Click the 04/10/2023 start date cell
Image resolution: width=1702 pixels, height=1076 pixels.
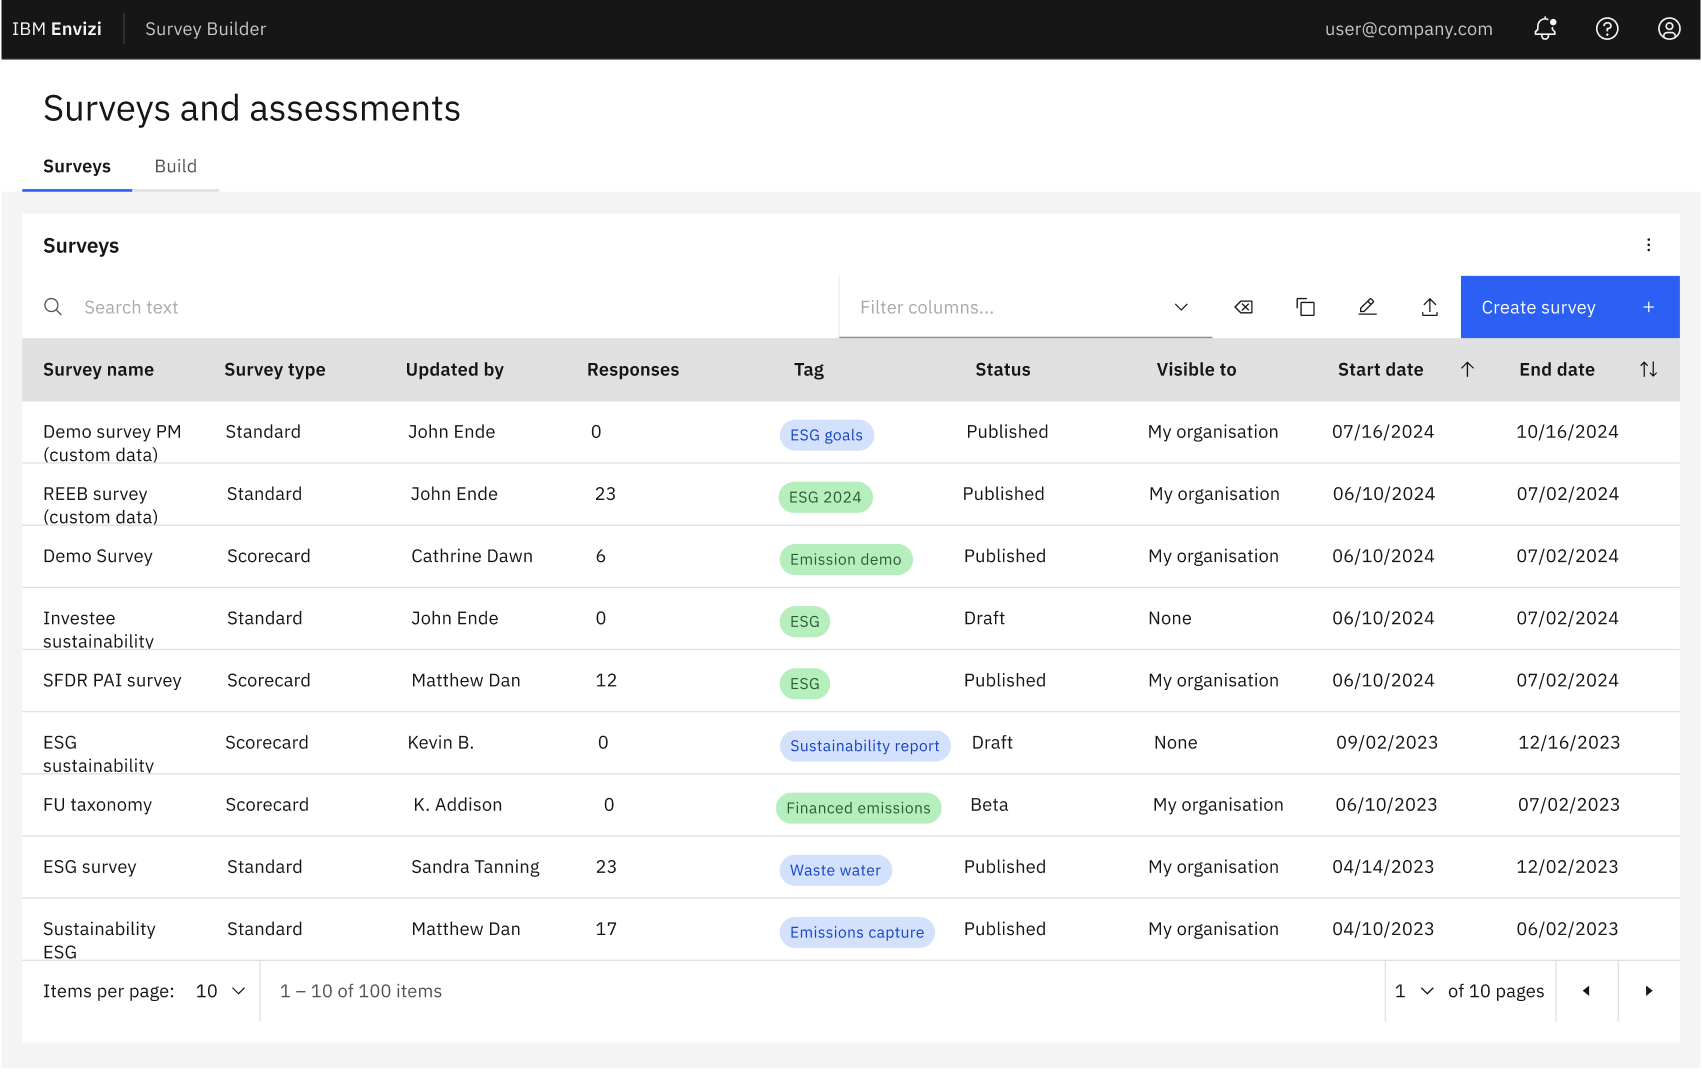[x=1382, y=928]
